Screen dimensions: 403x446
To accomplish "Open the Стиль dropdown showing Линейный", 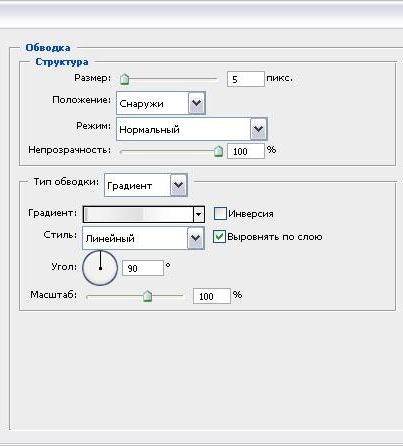I will coord(143,238).
